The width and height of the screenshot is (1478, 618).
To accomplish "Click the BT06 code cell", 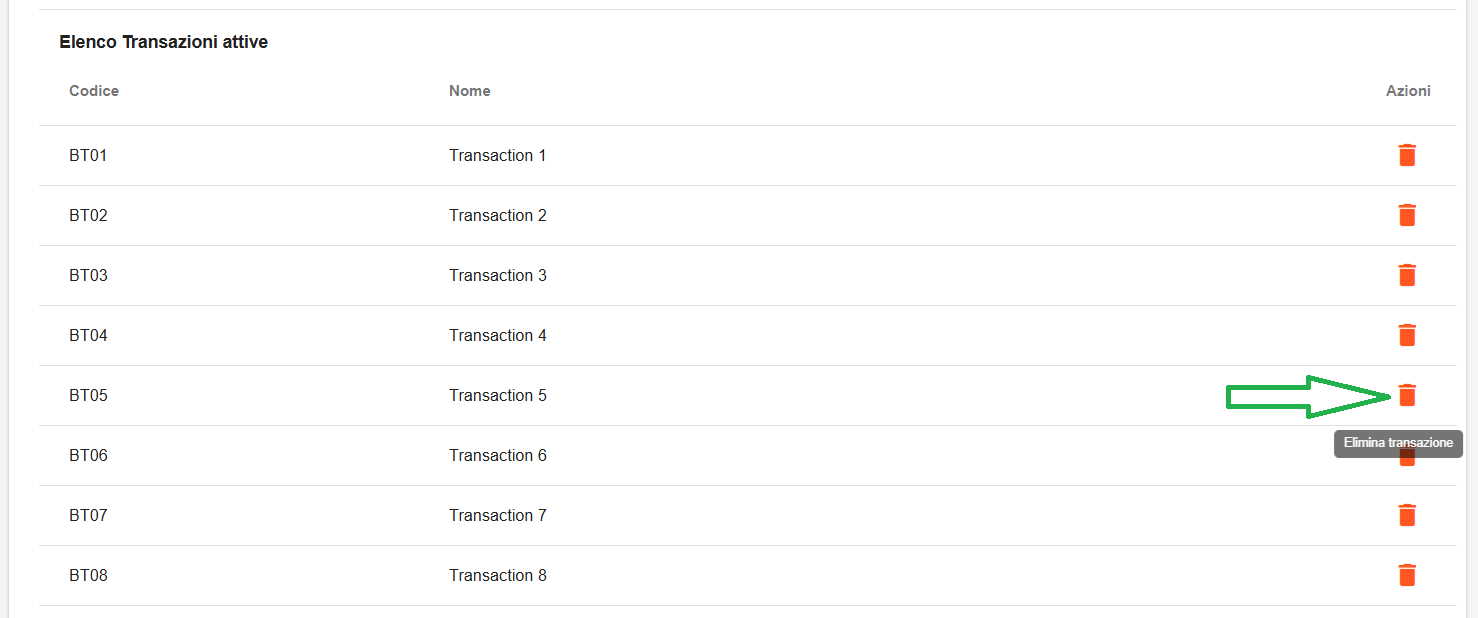I will pos(88,455).
